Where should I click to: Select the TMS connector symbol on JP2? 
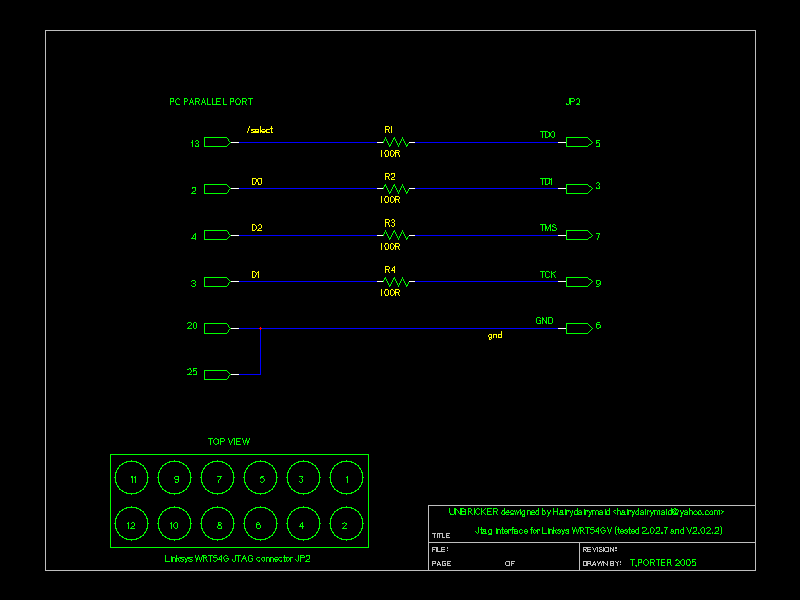[579, 235]
